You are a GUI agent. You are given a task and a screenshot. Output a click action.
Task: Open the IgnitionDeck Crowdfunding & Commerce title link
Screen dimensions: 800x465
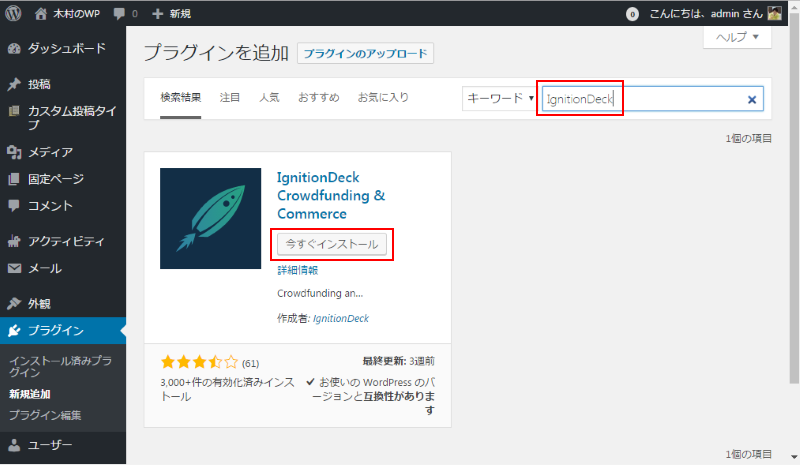(331, 195)
